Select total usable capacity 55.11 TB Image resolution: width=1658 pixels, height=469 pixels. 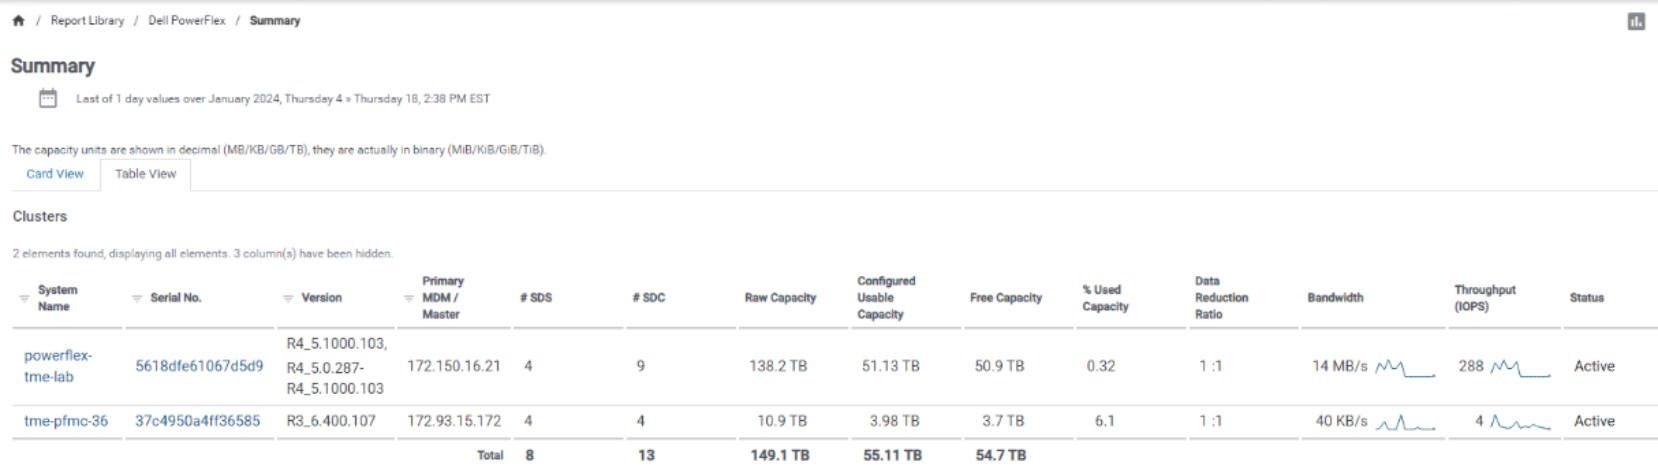pos(893,455)
